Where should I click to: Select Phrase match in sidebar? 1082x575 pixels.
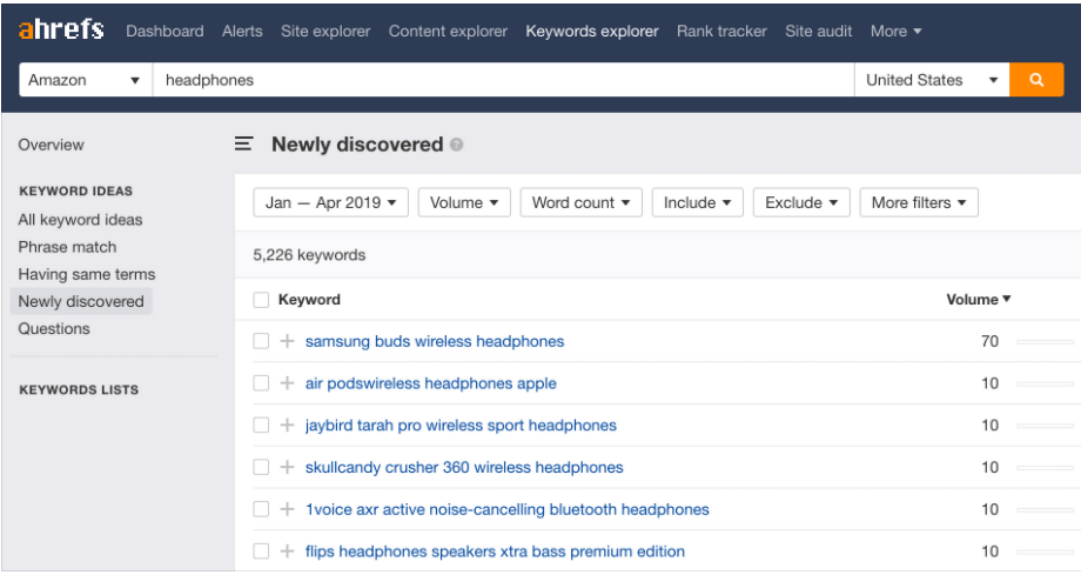[x=67, y=247]
